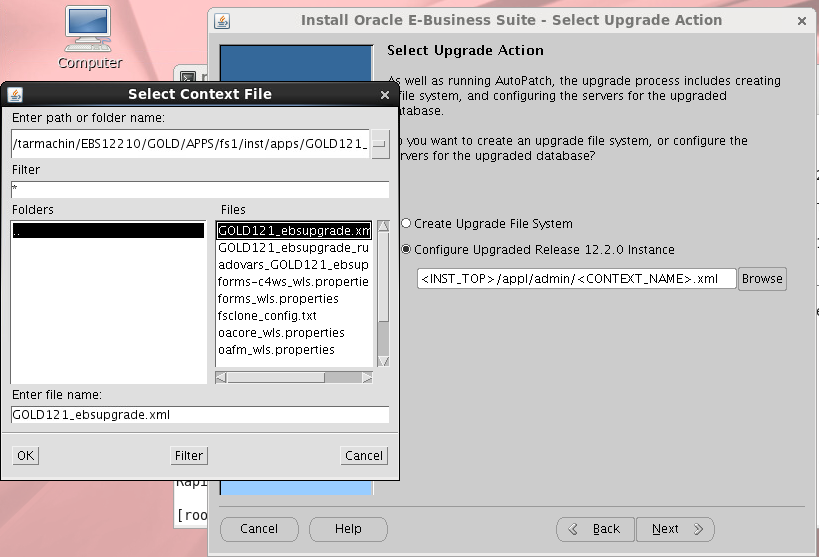The image size is (819, 557).
Task: Cancel the Oracle E-Business Suite installer
Action: 260,529
